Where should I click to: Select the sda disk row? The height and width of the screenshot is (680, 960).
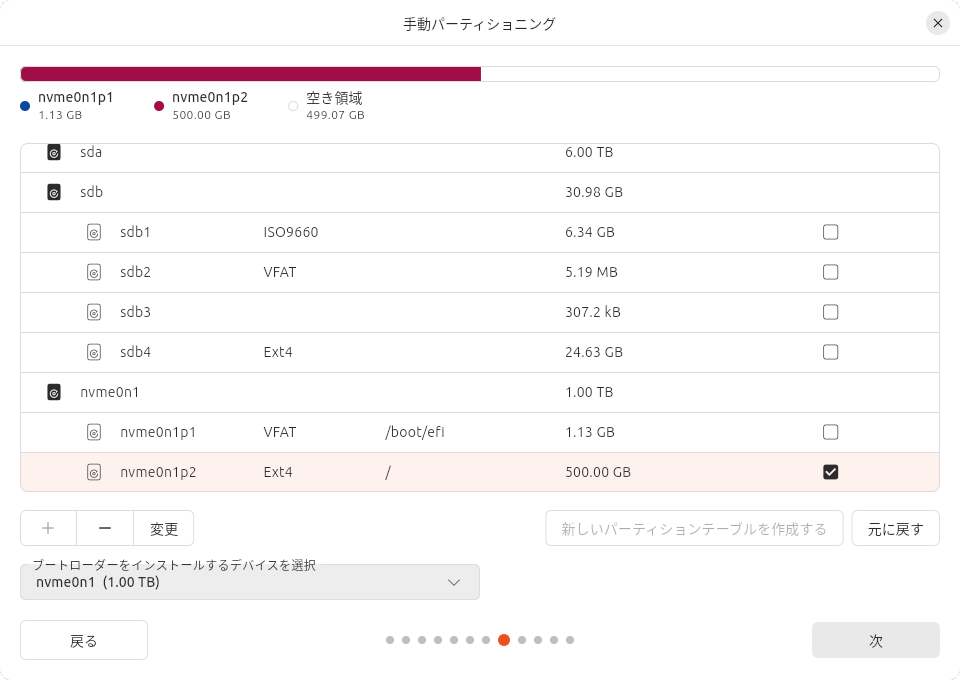point(480,154)
